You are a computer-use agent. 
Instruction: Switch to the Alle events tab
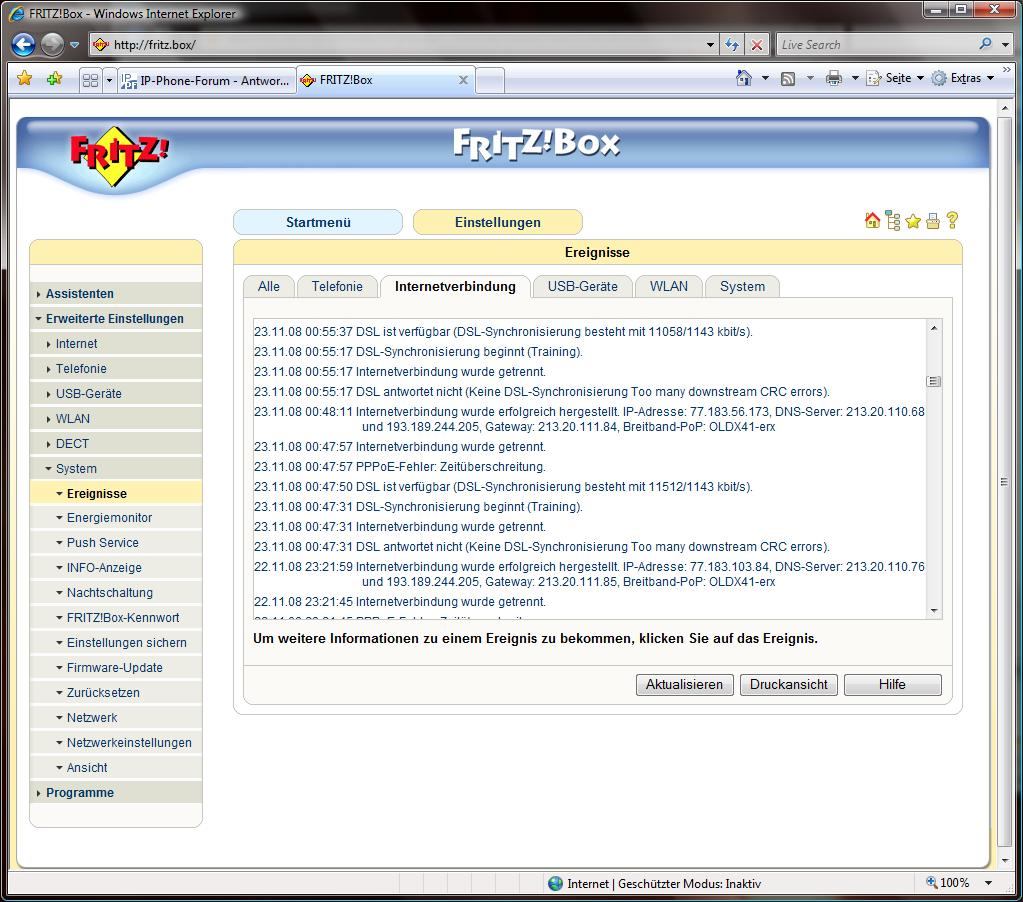tap(268, 286)
